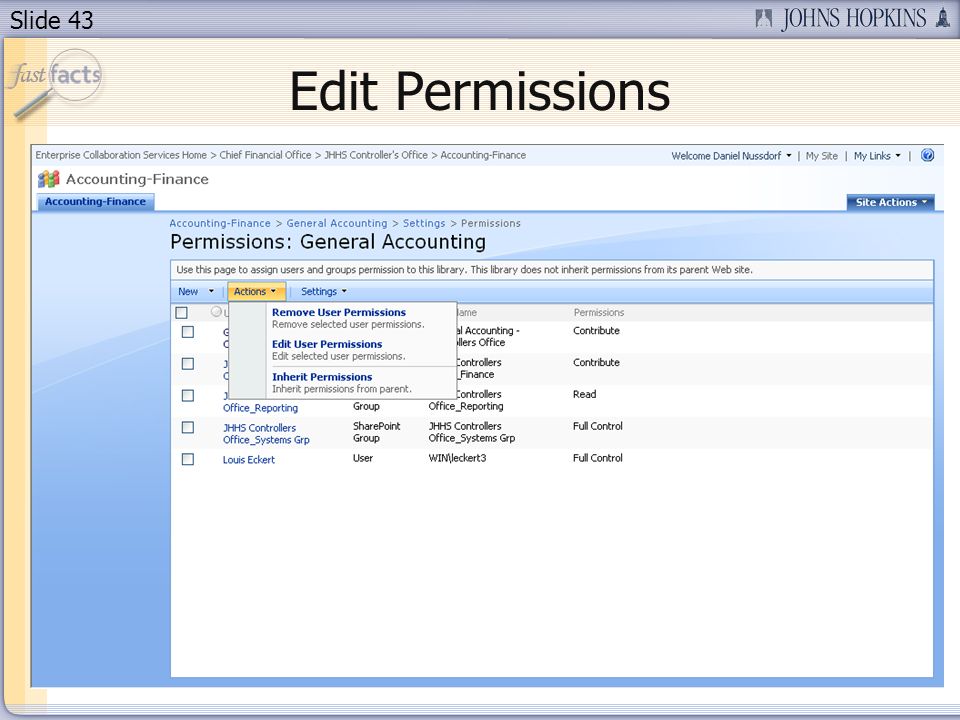Click User type in Louis Eckert row

(363, 458)
